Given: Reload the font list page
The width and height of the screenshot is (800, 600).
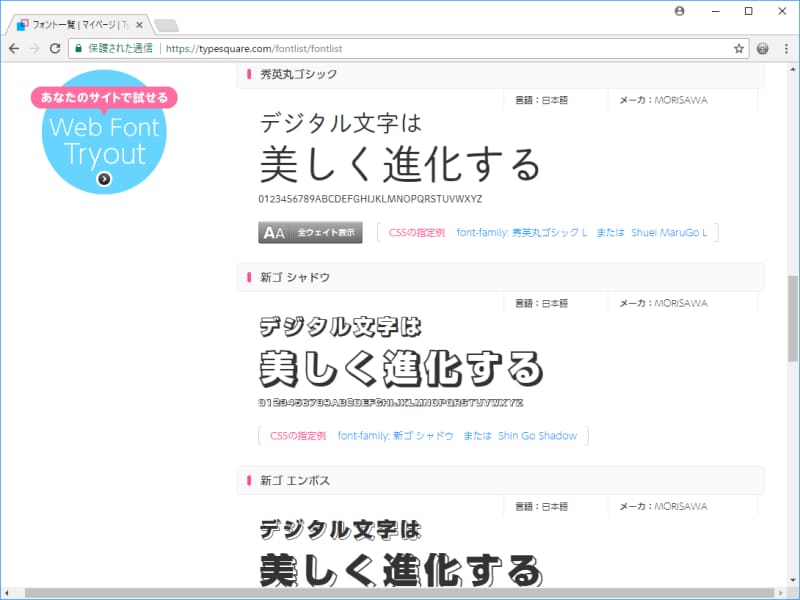Looking at the screenshot, I should pos(56,47).
